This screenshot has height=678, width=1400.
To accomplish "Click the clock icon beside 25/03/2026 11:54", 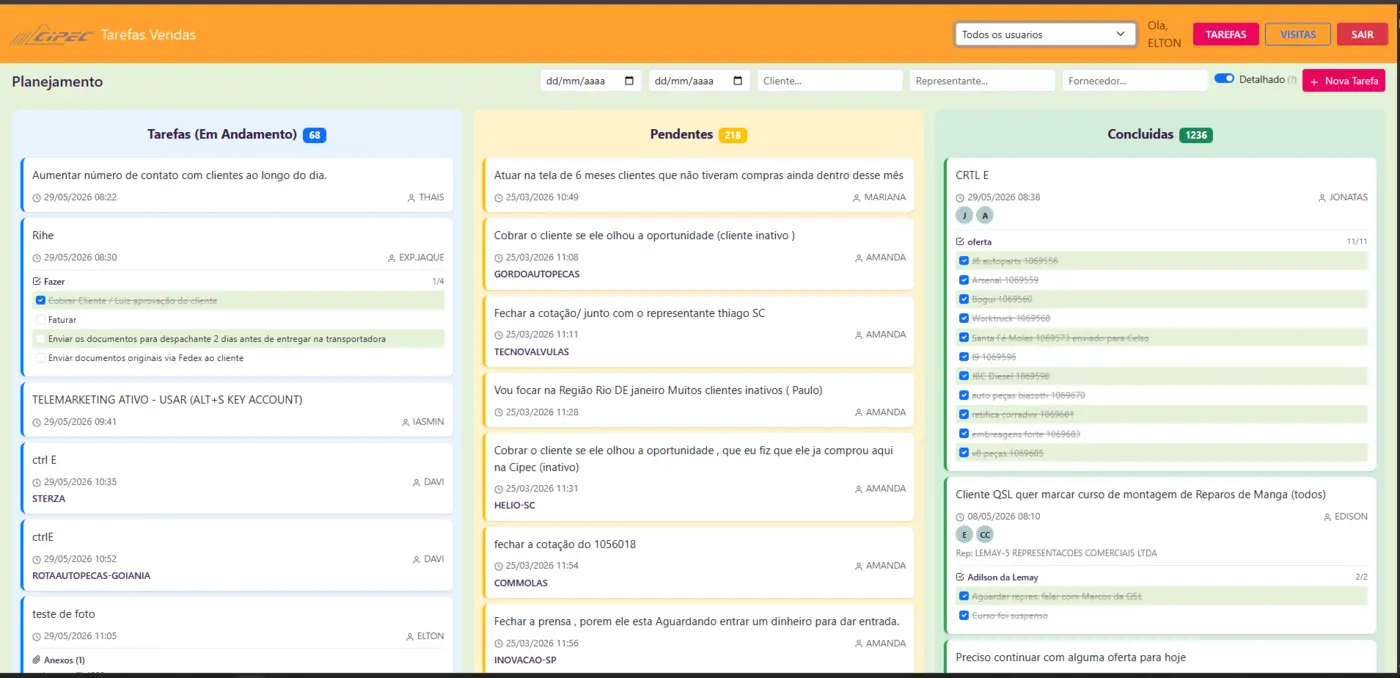I will pyautogui.click(x=499, y=566).
